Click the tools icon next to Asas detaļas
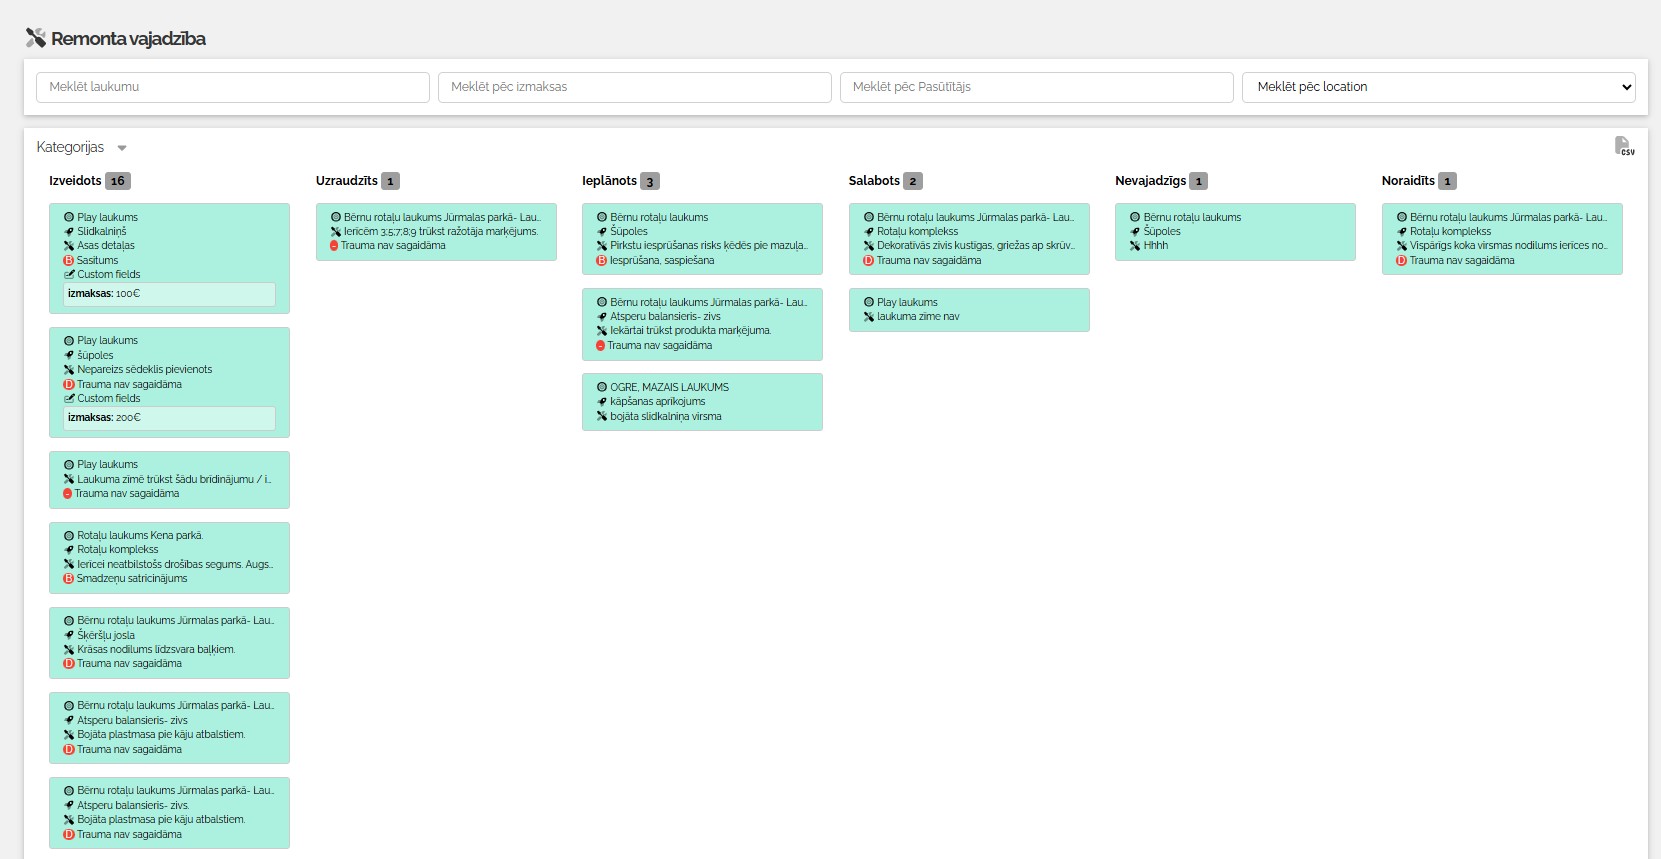 point(69,246)
